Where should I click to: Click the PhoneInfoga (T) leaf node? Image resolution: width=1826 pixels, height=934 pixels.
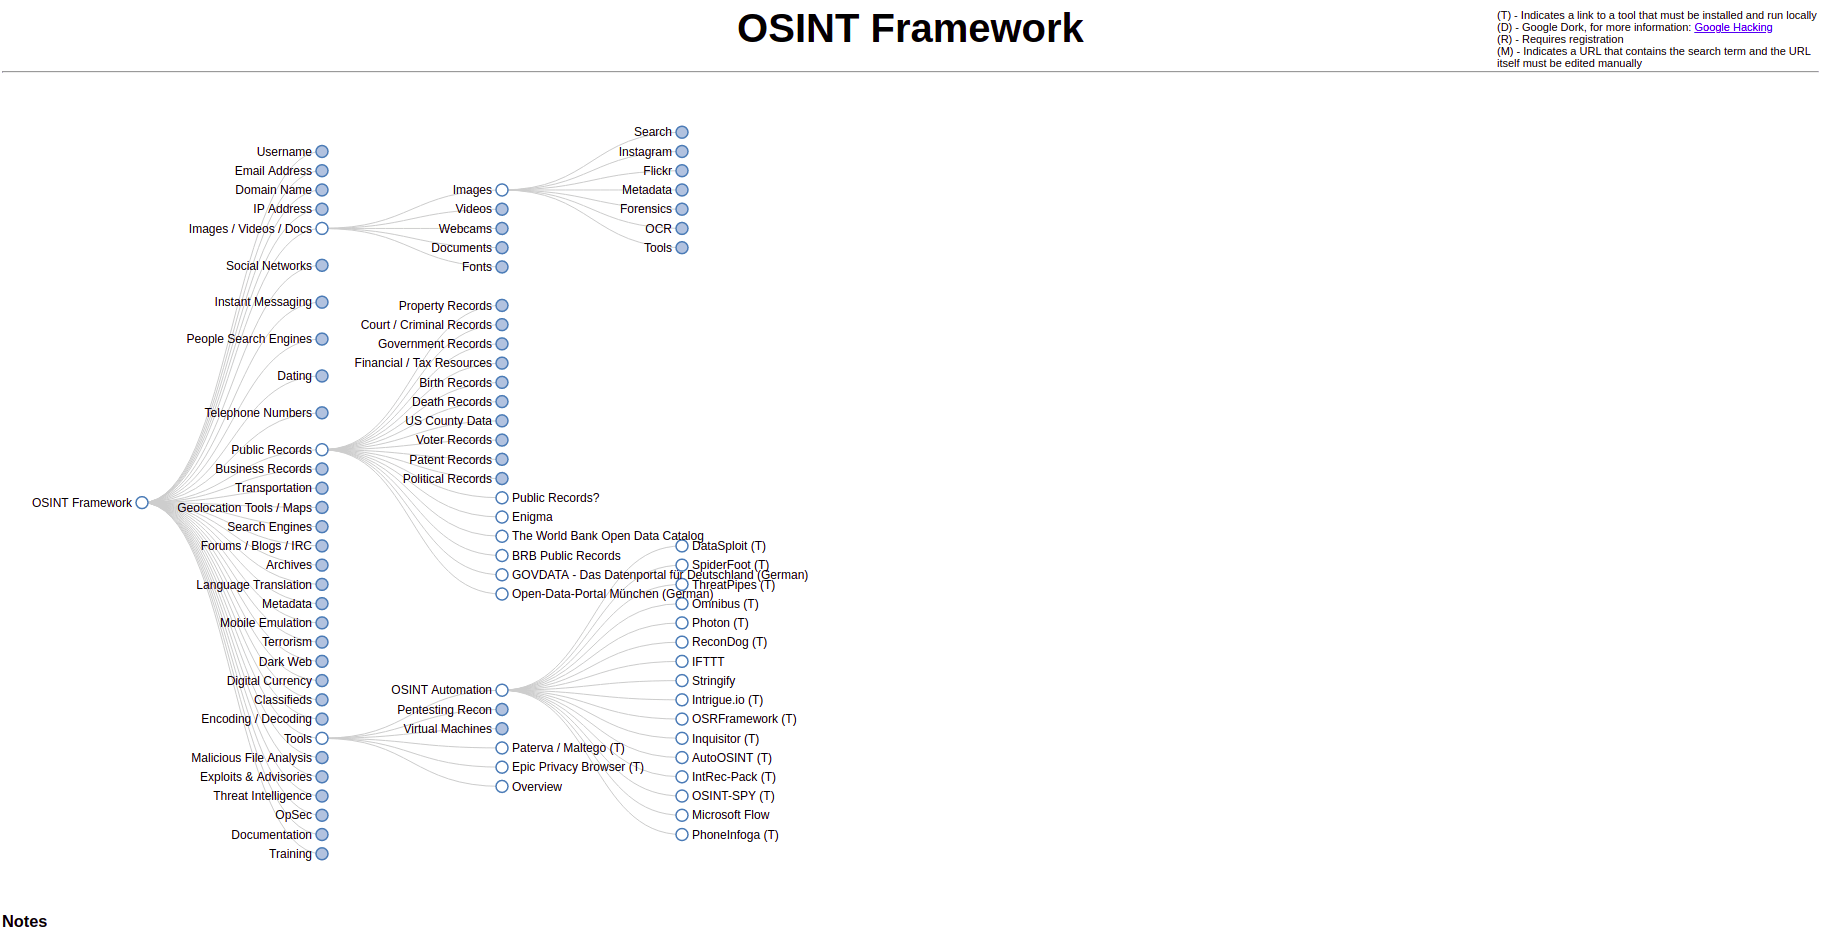(734, 835)
